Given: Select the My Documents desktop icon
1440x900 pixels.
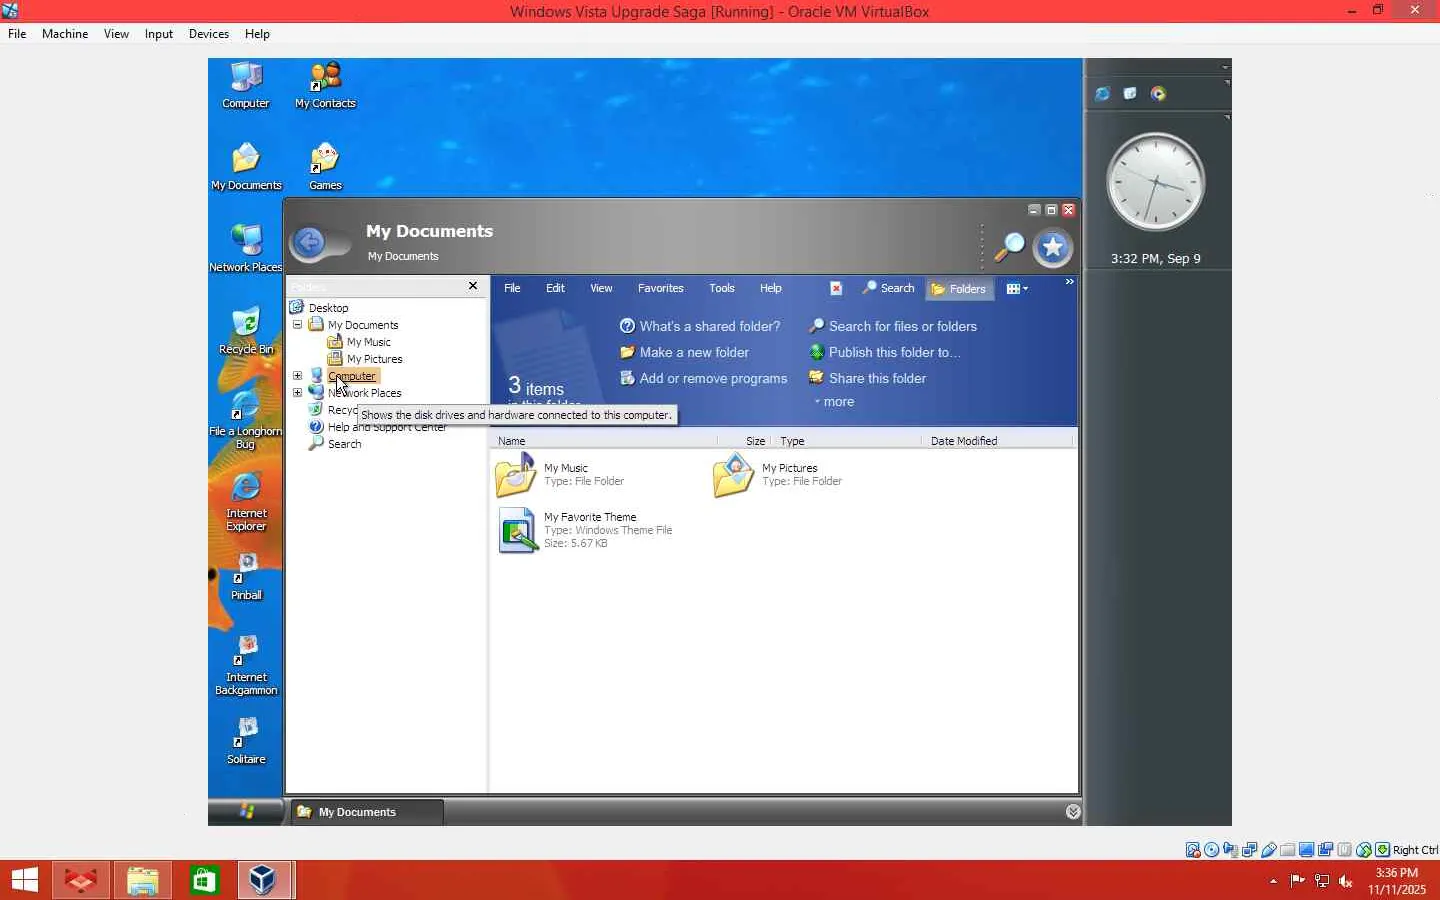Looking at the screenshot, I should (x=246, y=167).
